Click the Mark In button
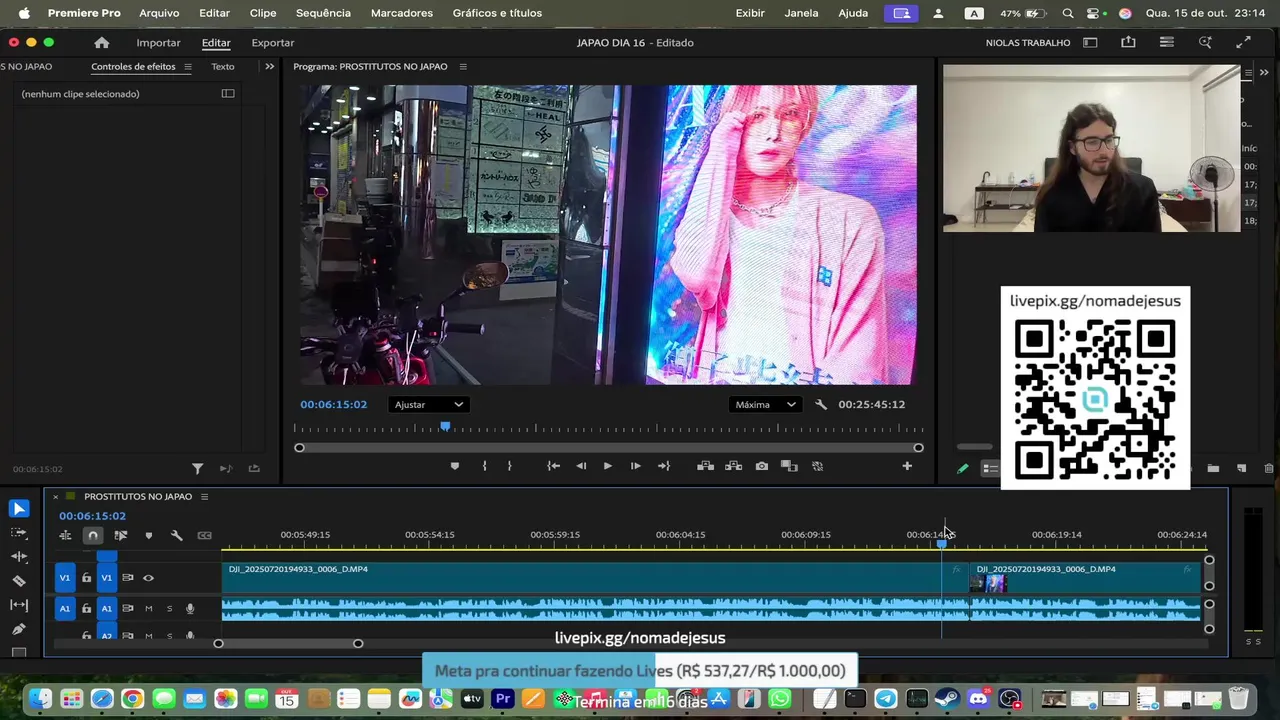 (484, 466)
